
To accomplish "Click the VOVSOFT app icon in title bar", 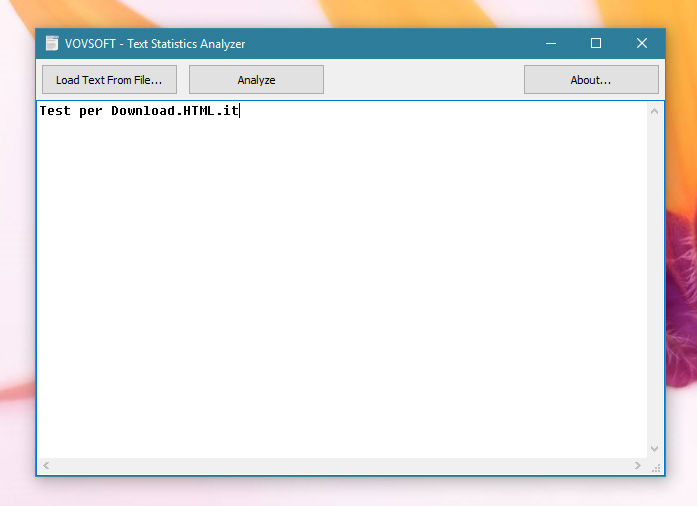I will point(52,43).
